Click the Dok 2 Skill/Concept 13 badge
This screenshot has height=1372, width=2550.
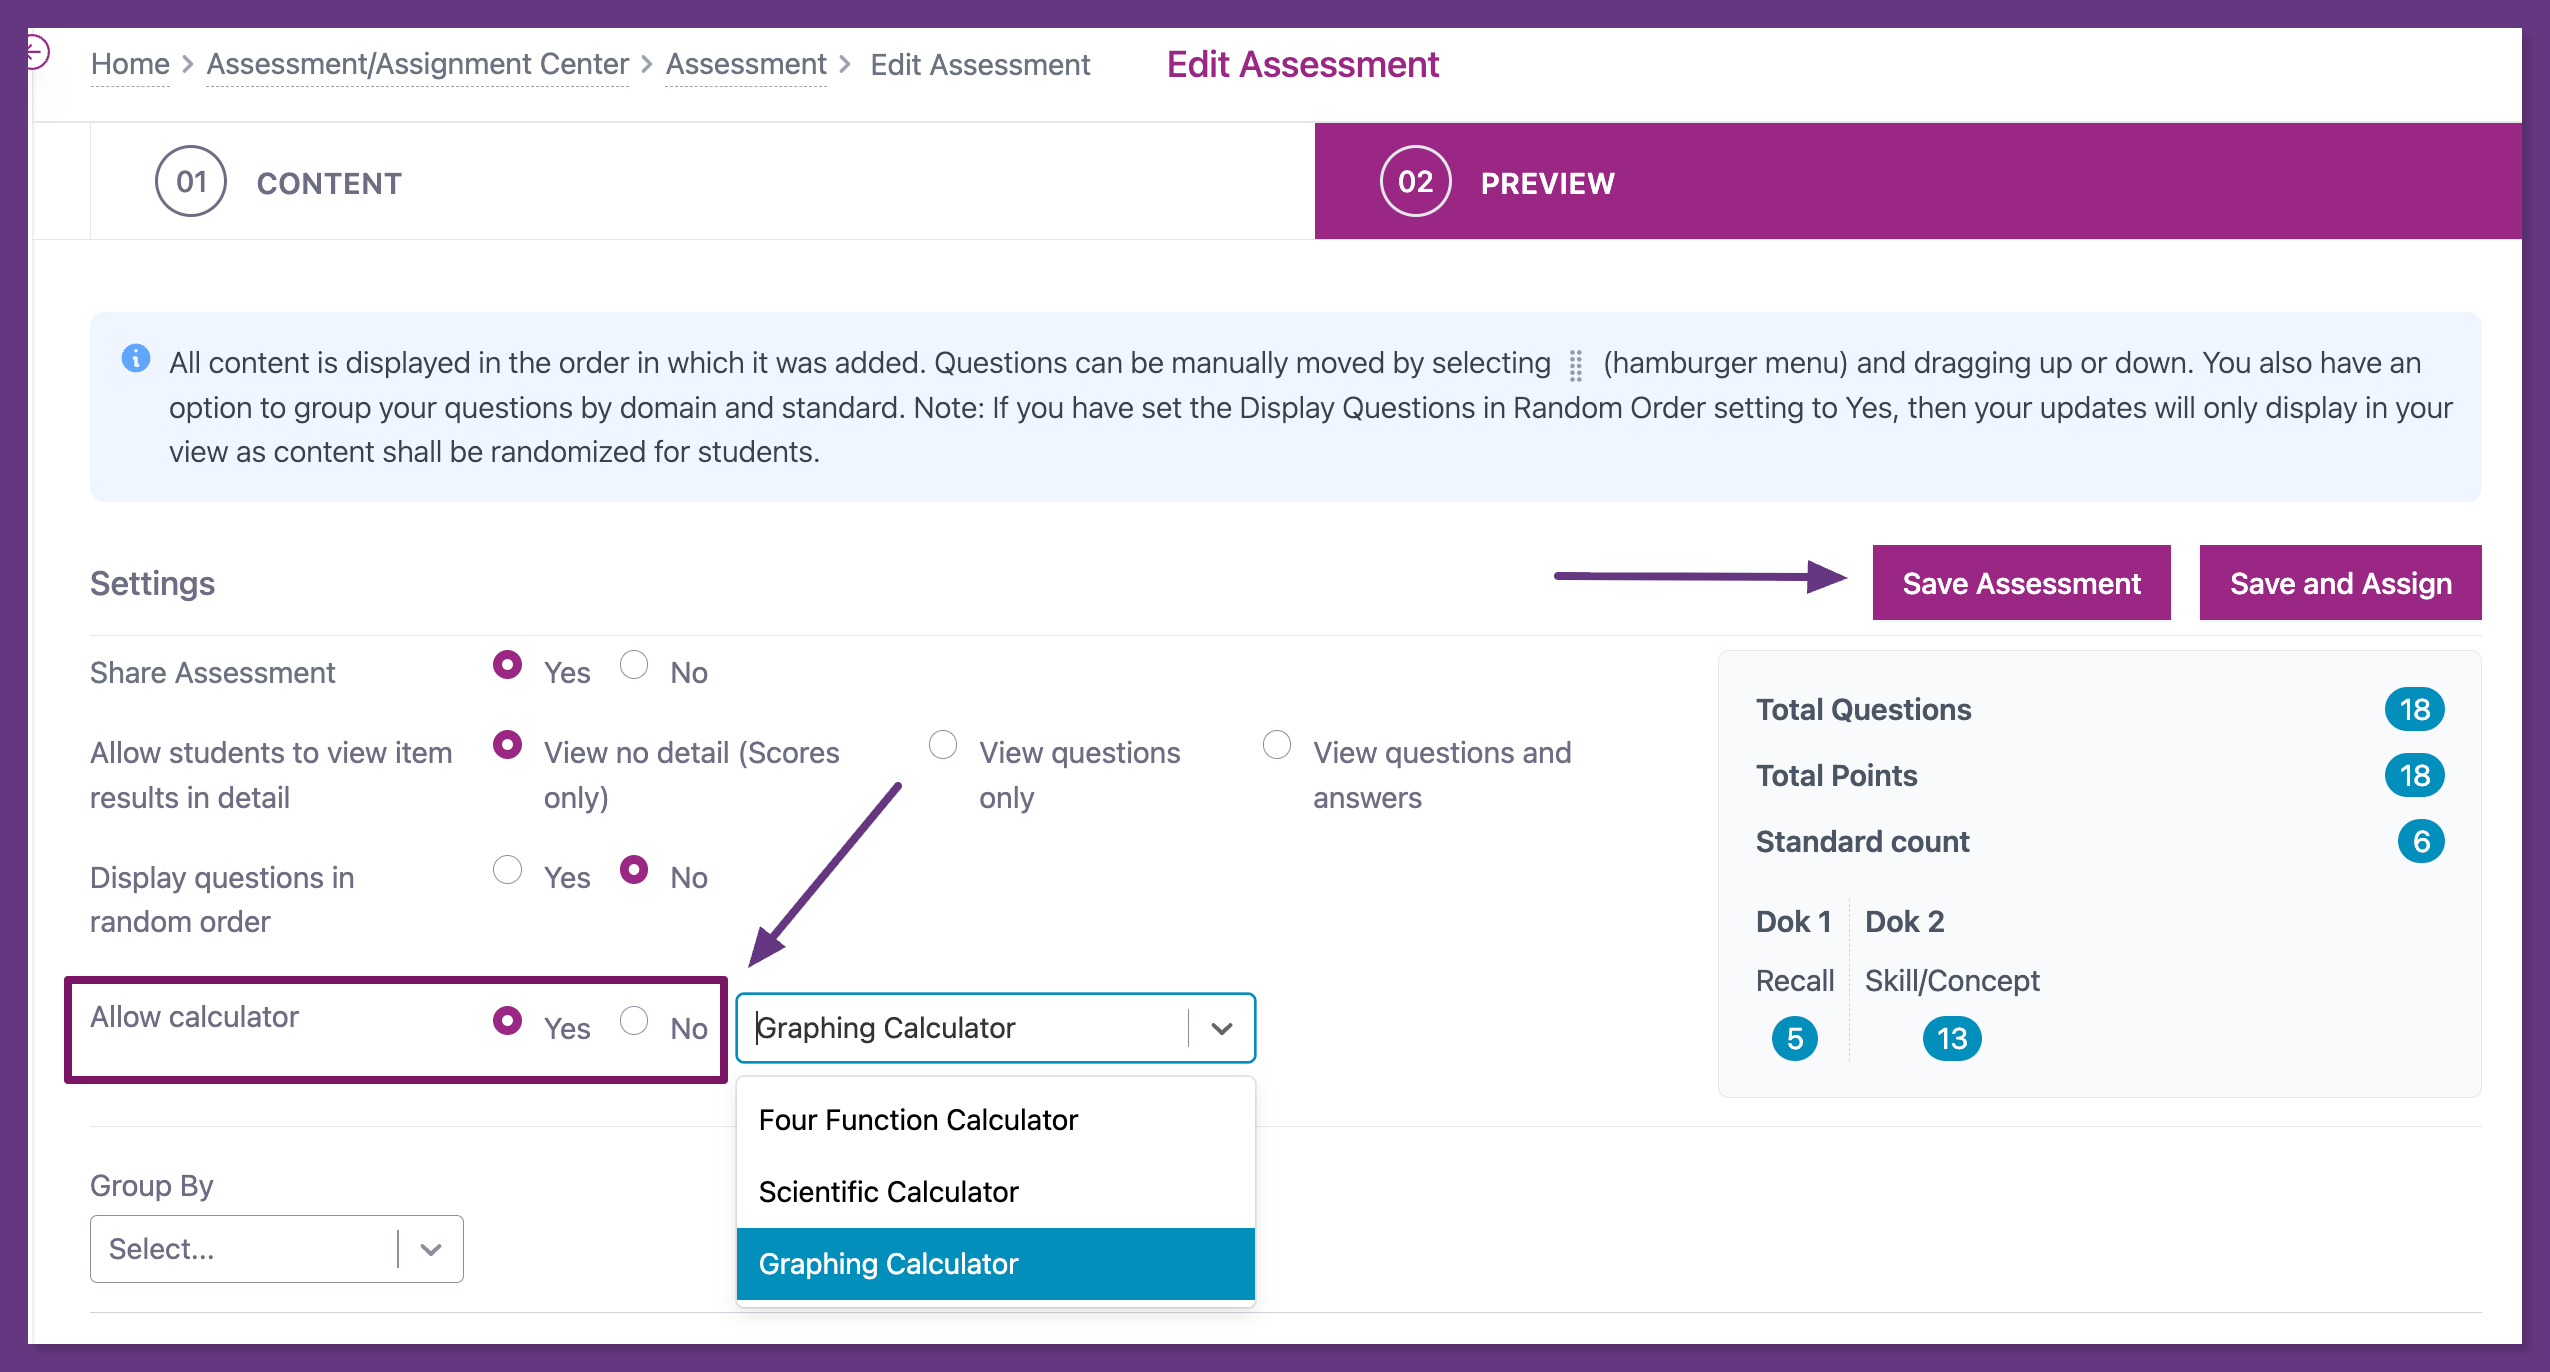pos(1951,1039)
